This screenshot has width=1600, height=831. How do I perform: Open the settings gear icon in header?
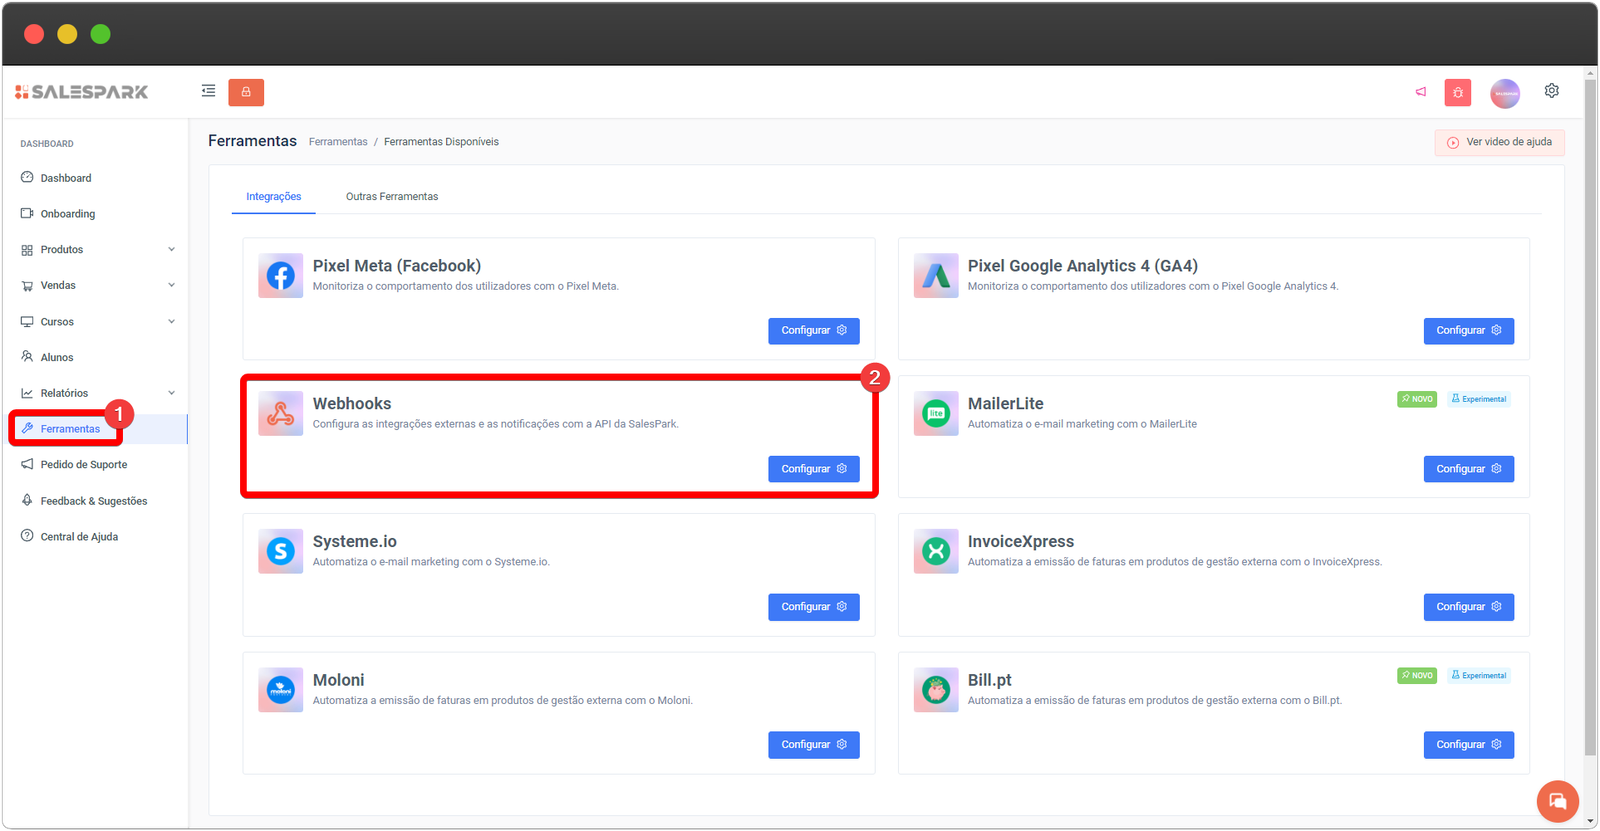1551,91
